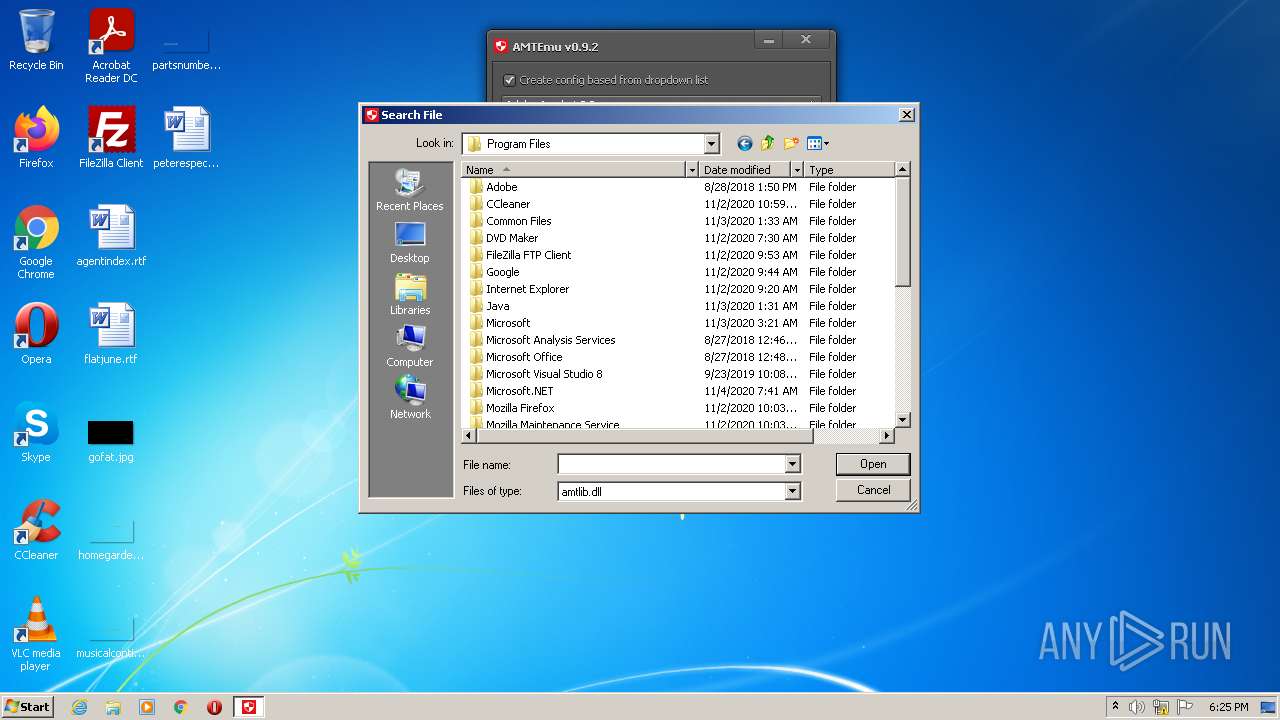The height and width of the screenshot is (720, 1280).
Task: Select Network in dialog sidebar
Action: point(409,398)
